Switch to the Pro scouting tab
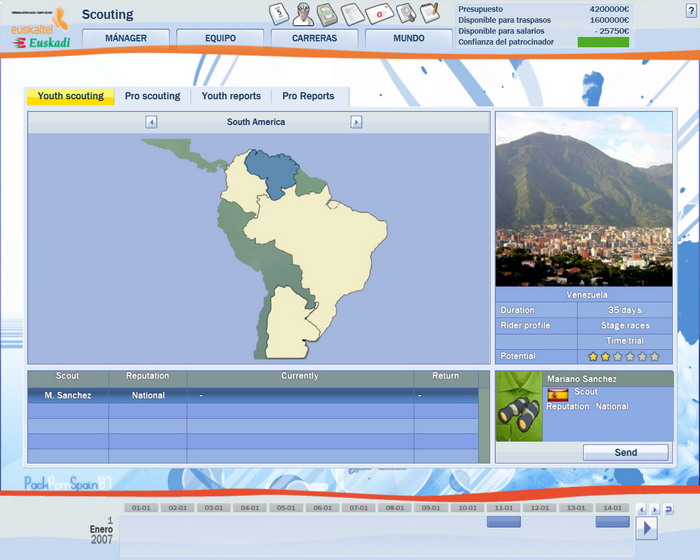700x560 pixels. pos(152,96)
